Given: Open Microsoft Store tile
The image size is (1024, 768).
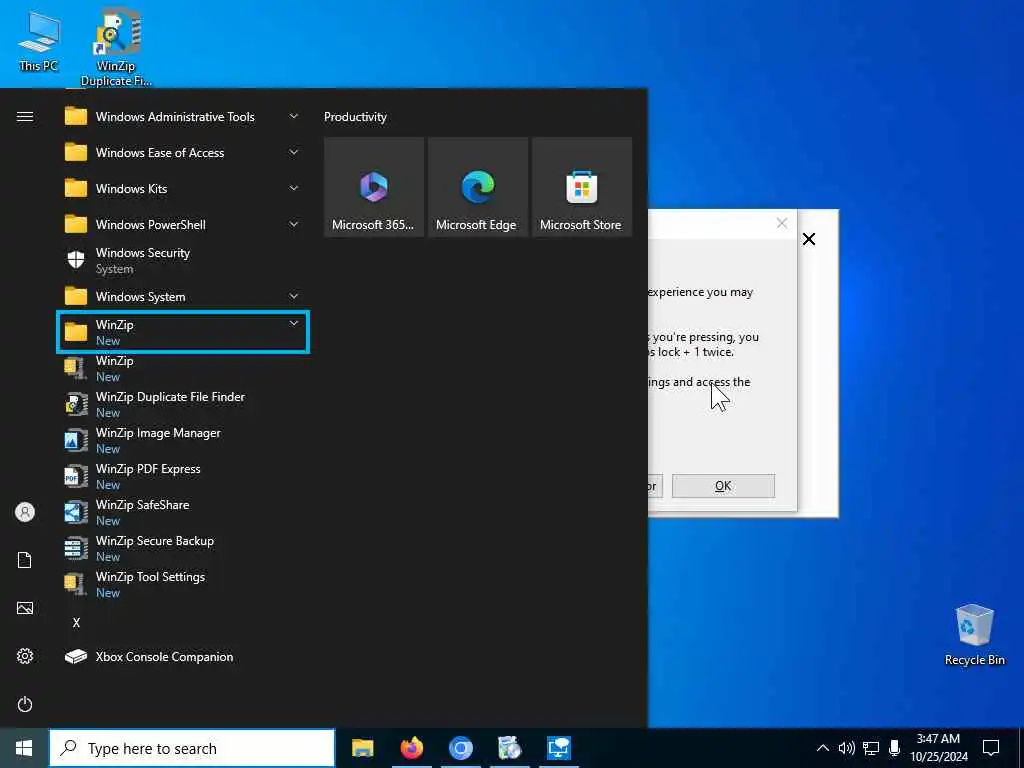Looking at the screenshot, I should [581, 187].
